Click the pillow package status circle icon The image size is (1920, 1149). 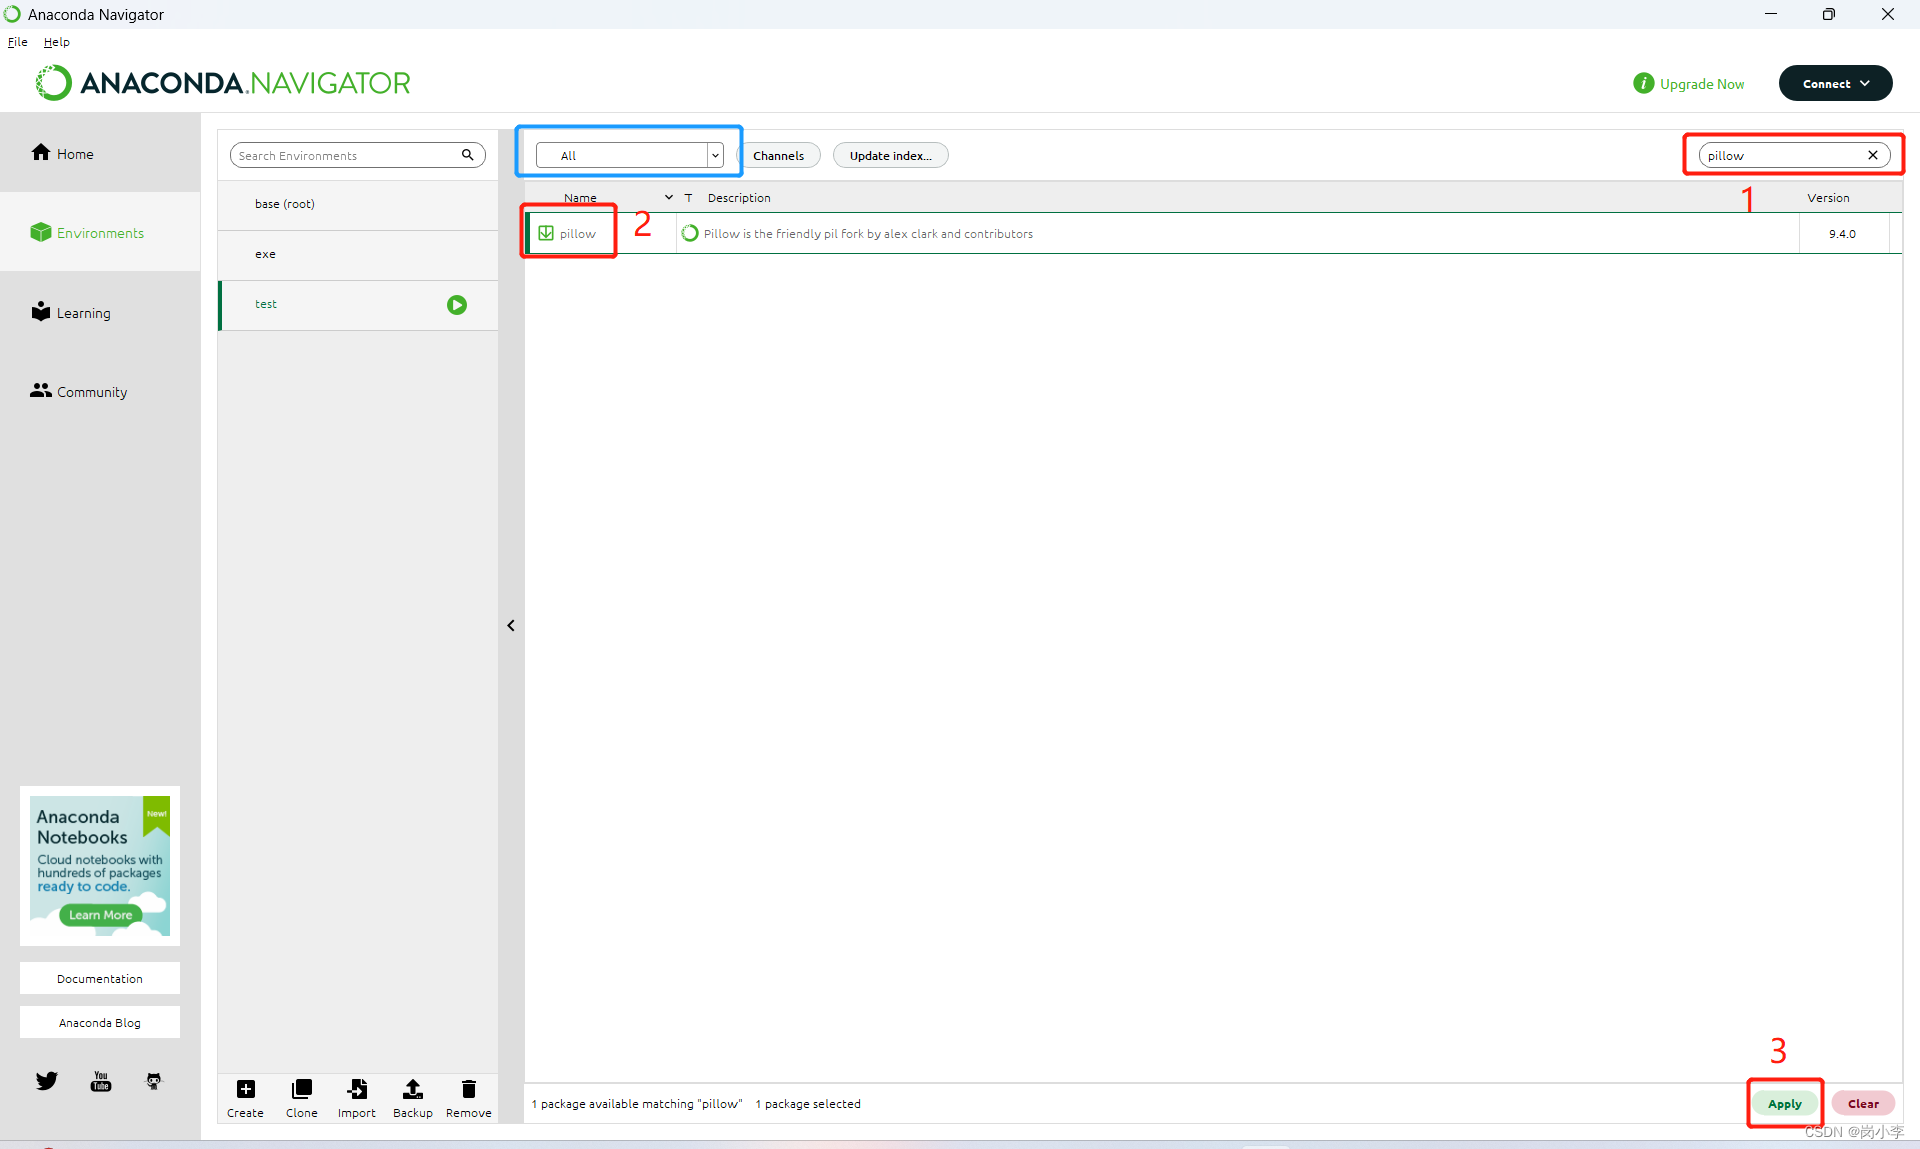tap(690, 233)
